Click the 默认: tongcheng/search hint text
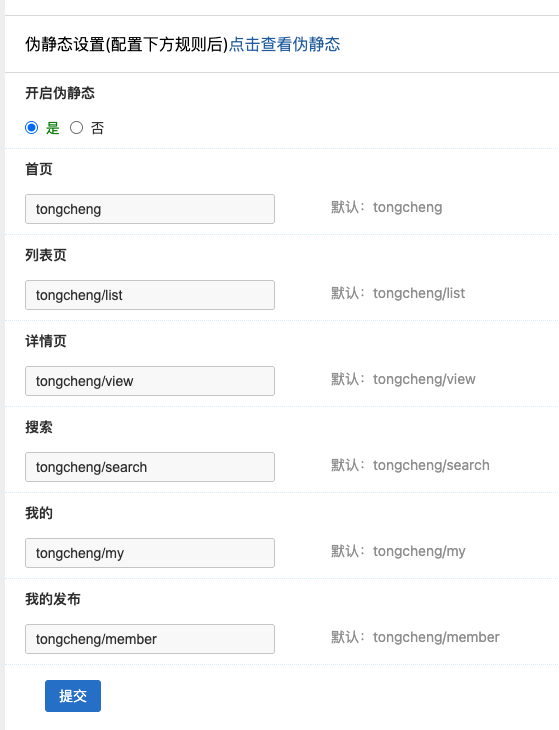This screenshot has width=559, height=730. coord(410,465)
